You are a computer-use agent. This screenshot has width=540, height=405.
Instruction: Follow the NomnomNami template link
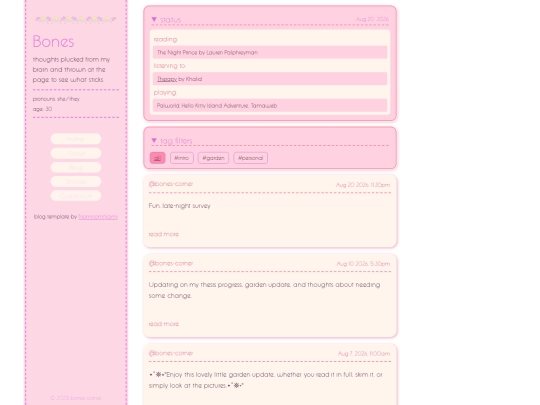98,217
